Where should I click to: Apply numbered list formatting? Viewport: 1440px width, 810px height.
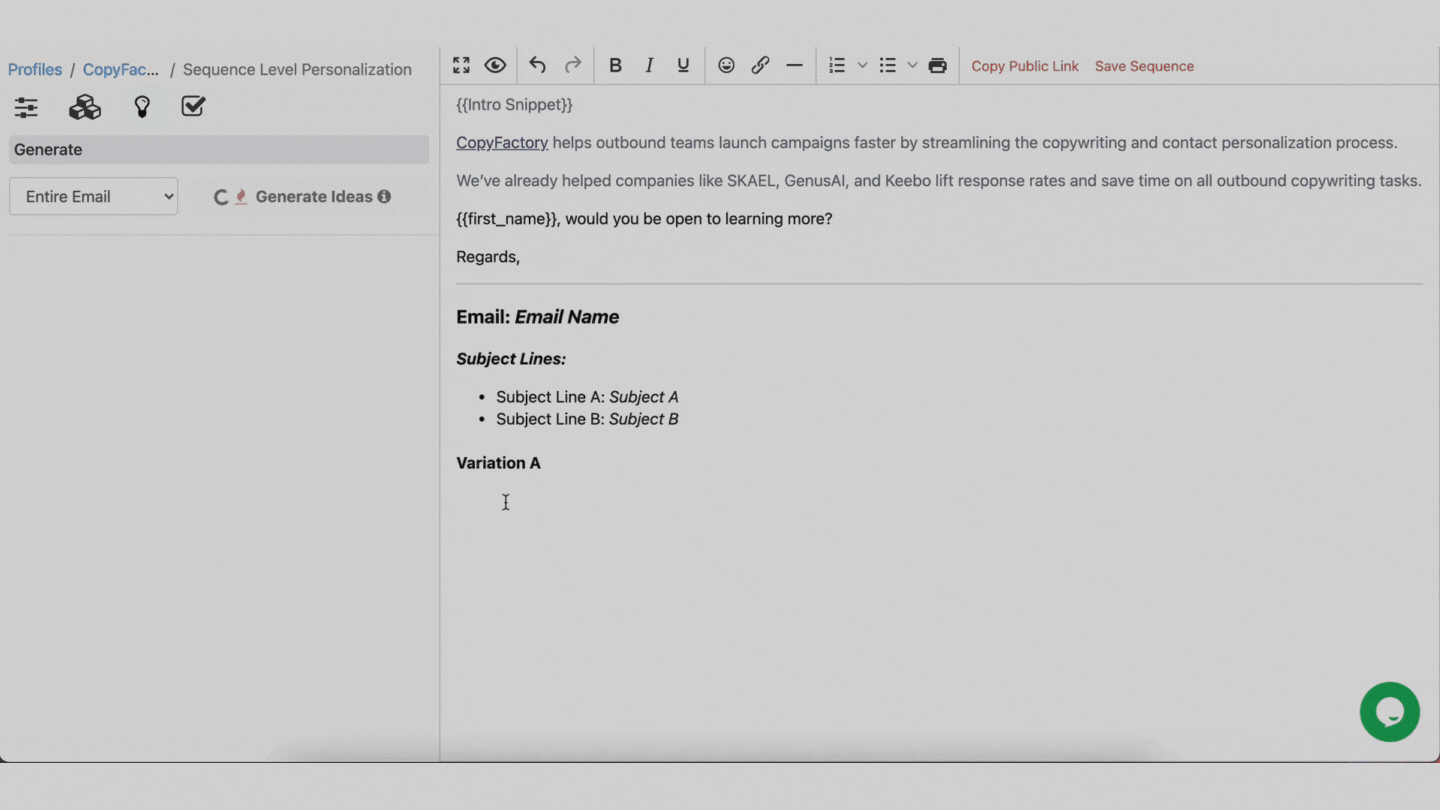(837, 65)
